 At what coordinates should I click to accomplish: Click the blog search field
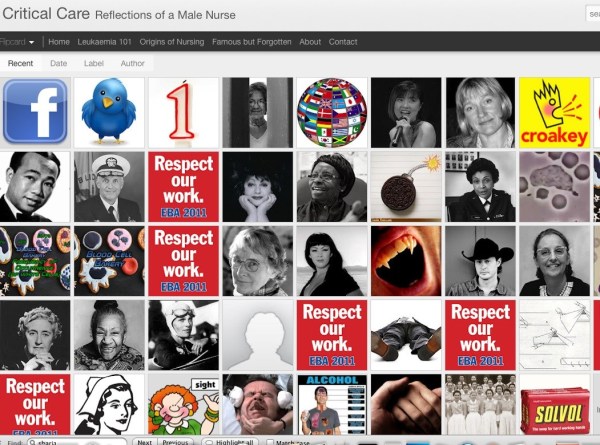coord(590,15)
